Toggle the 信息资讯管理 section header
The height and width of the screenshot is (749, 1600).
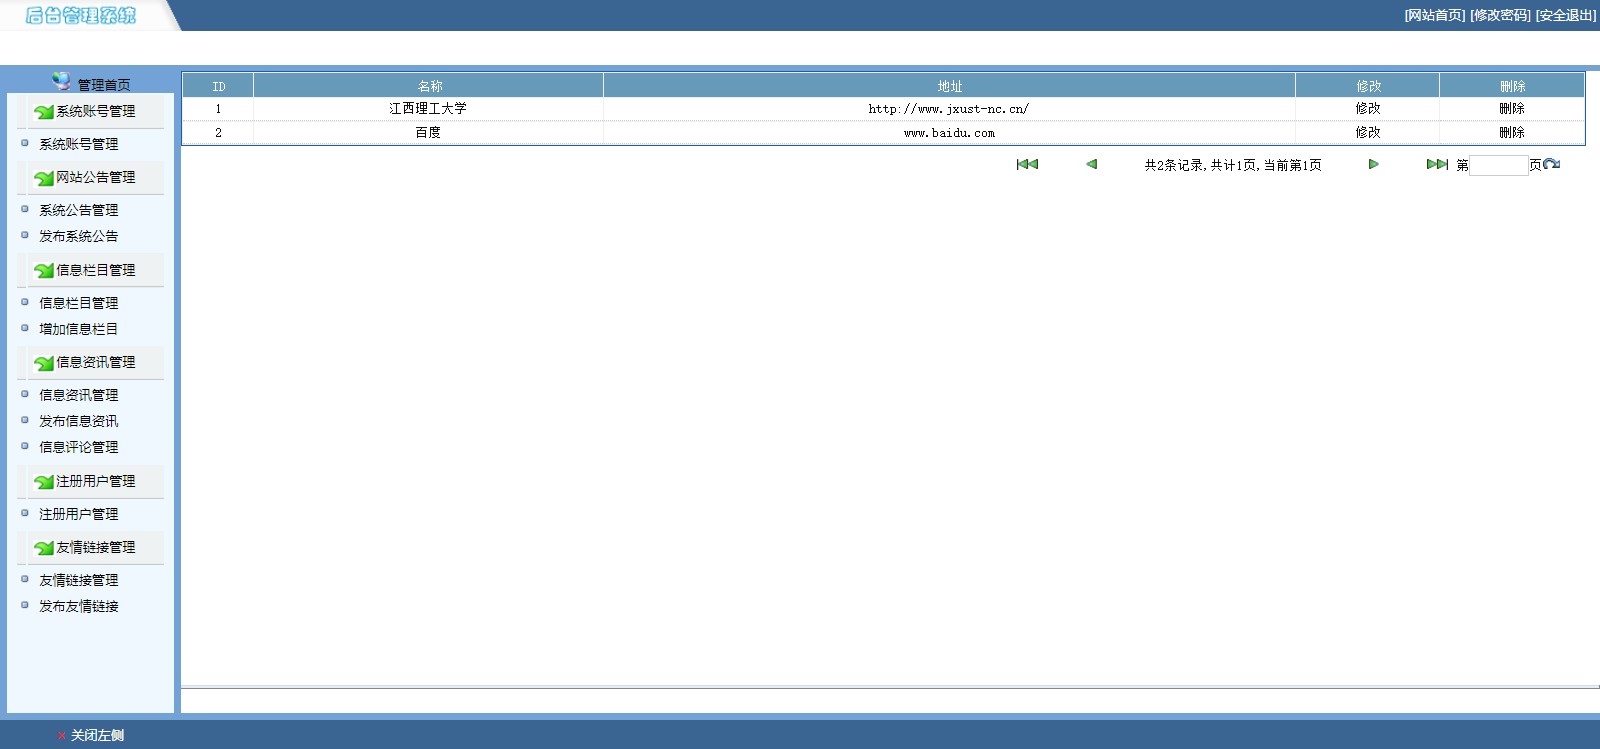(x=95, y=362)
